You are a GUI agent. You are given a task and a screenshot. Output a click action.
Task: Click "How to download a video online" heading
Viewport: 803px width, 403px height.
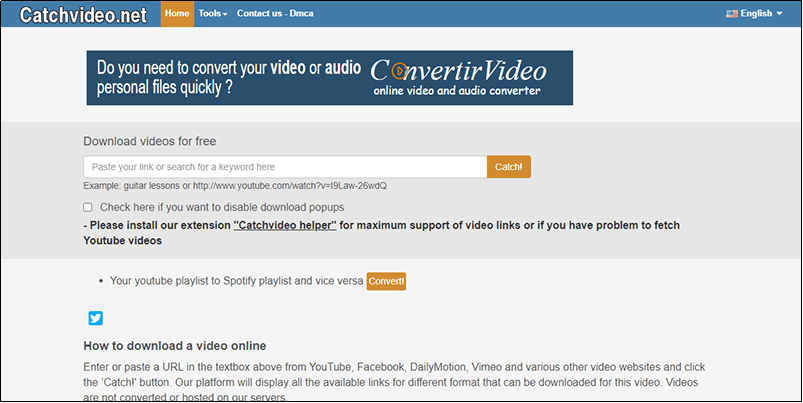[175, 346]
